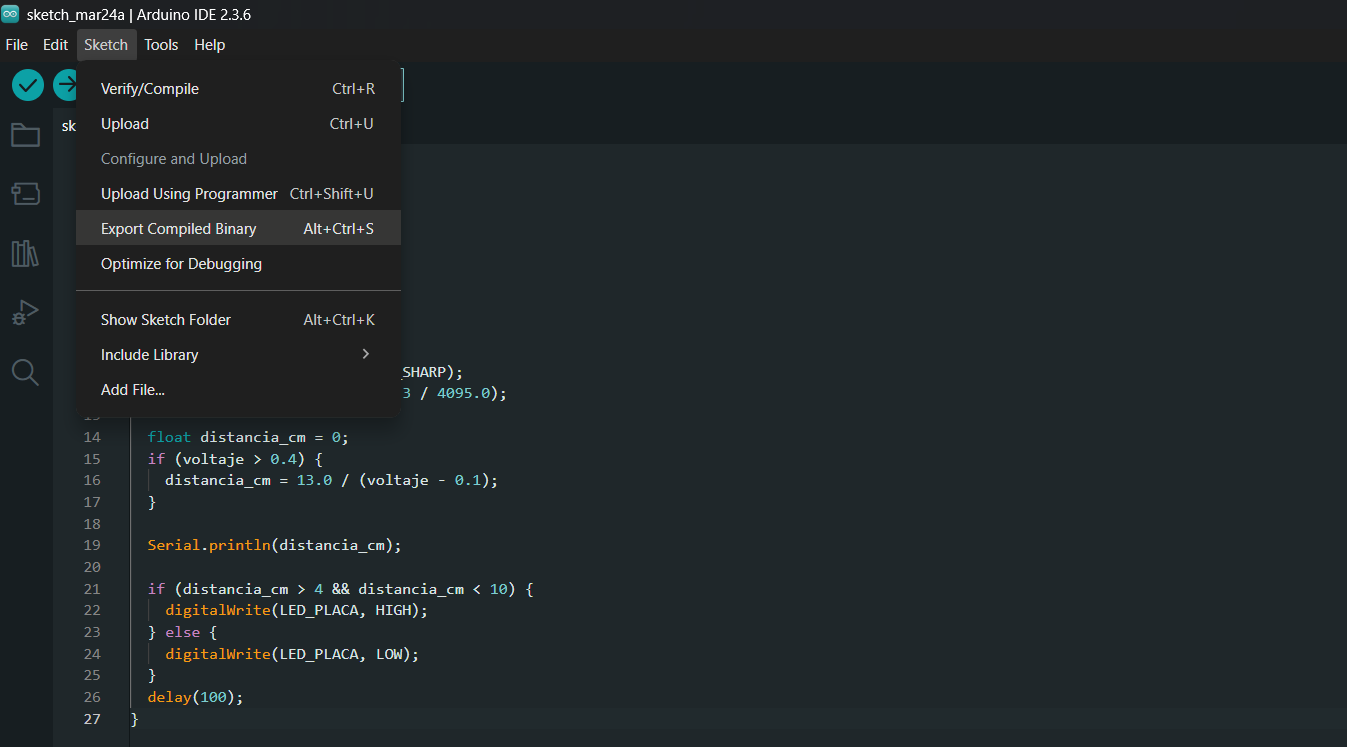Open the Sketchbook folder sidebar icon
Screen dimensions: 1347x747
pyautogui.click(x=25, y=134)
